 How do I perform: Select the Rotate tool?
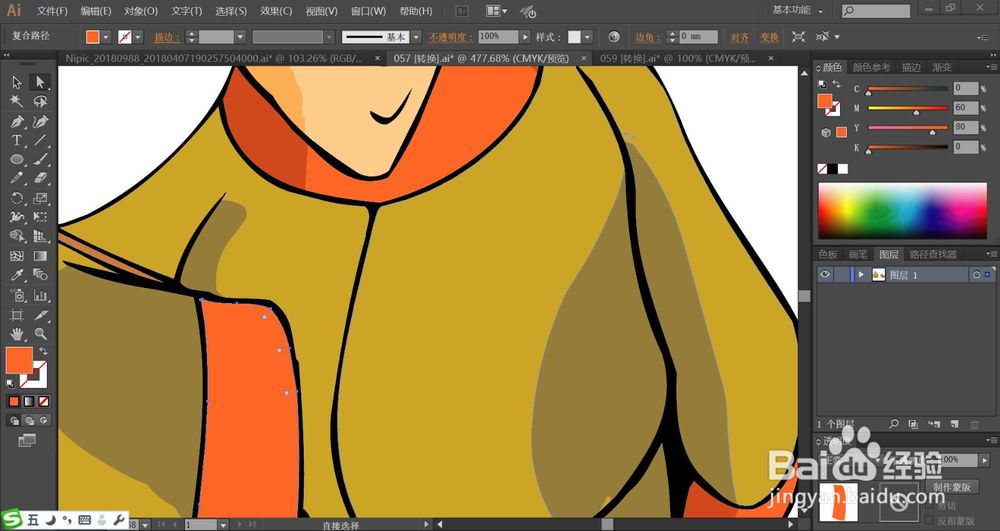click(17, 198)
